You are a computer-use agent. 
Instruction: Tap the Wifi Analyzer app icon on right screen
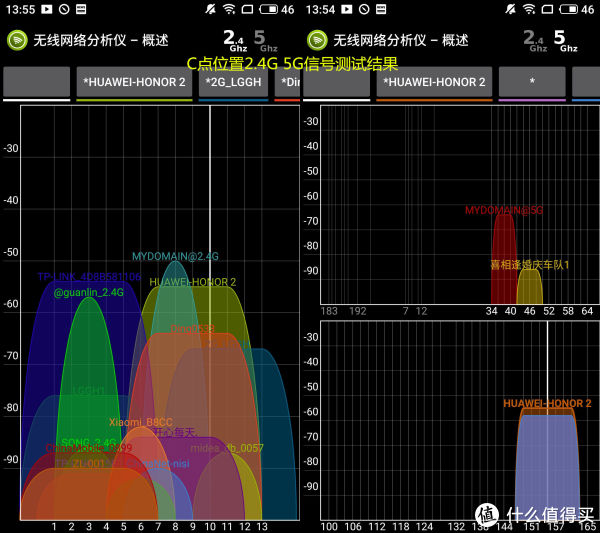tap(317, 40)
